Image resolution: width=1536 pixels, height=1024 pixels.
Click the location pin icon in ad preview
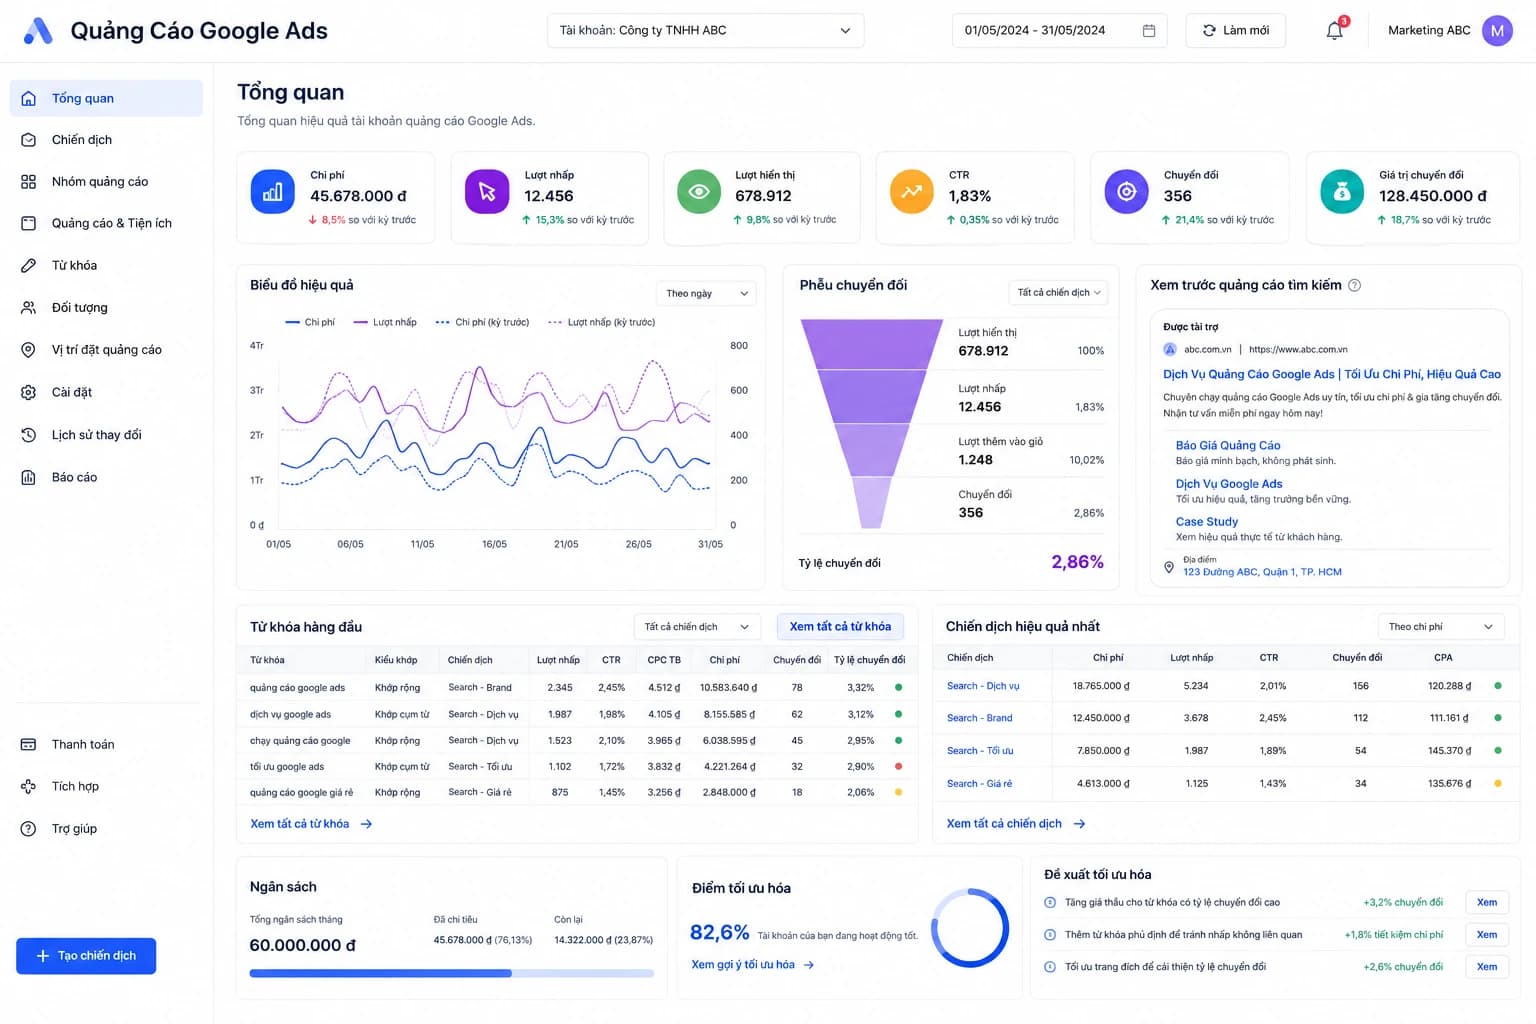click(1169, 567)
